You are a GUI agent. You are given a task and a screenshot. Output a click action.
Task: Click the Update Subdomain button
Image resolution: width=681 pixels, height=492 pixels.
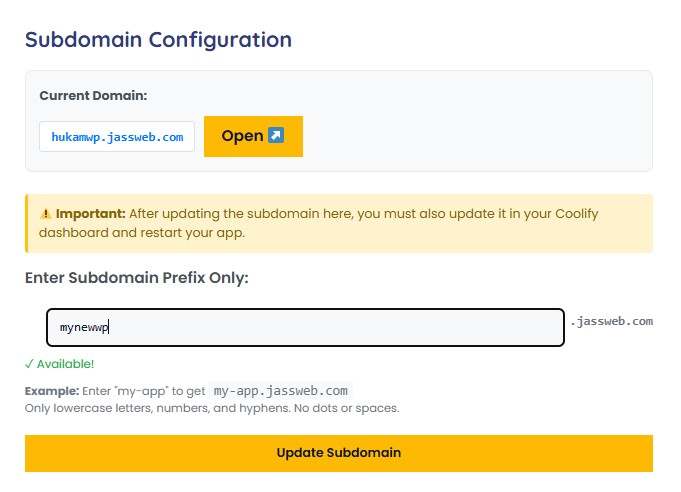point(339,453)
